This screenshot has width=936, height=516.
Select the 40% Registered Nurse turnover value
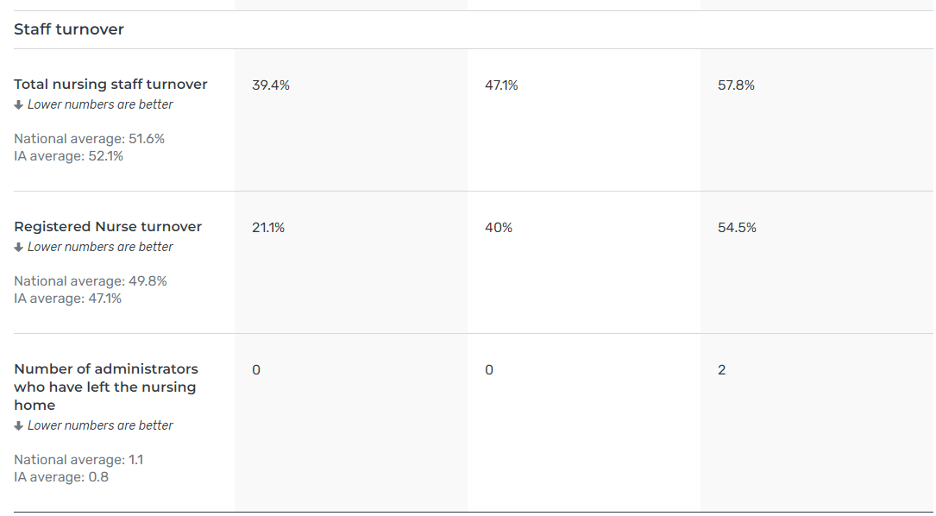(498, 228)
